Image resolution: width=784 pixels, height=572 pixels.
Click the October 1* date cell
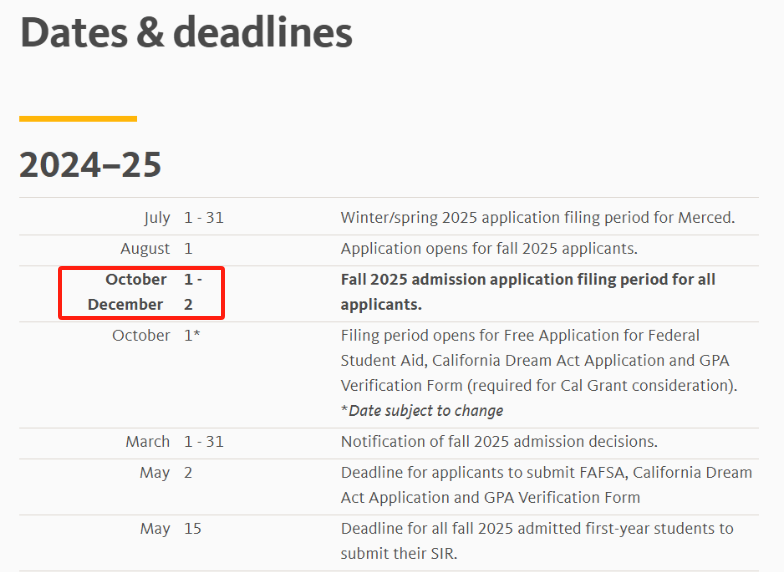coord(156,336)
